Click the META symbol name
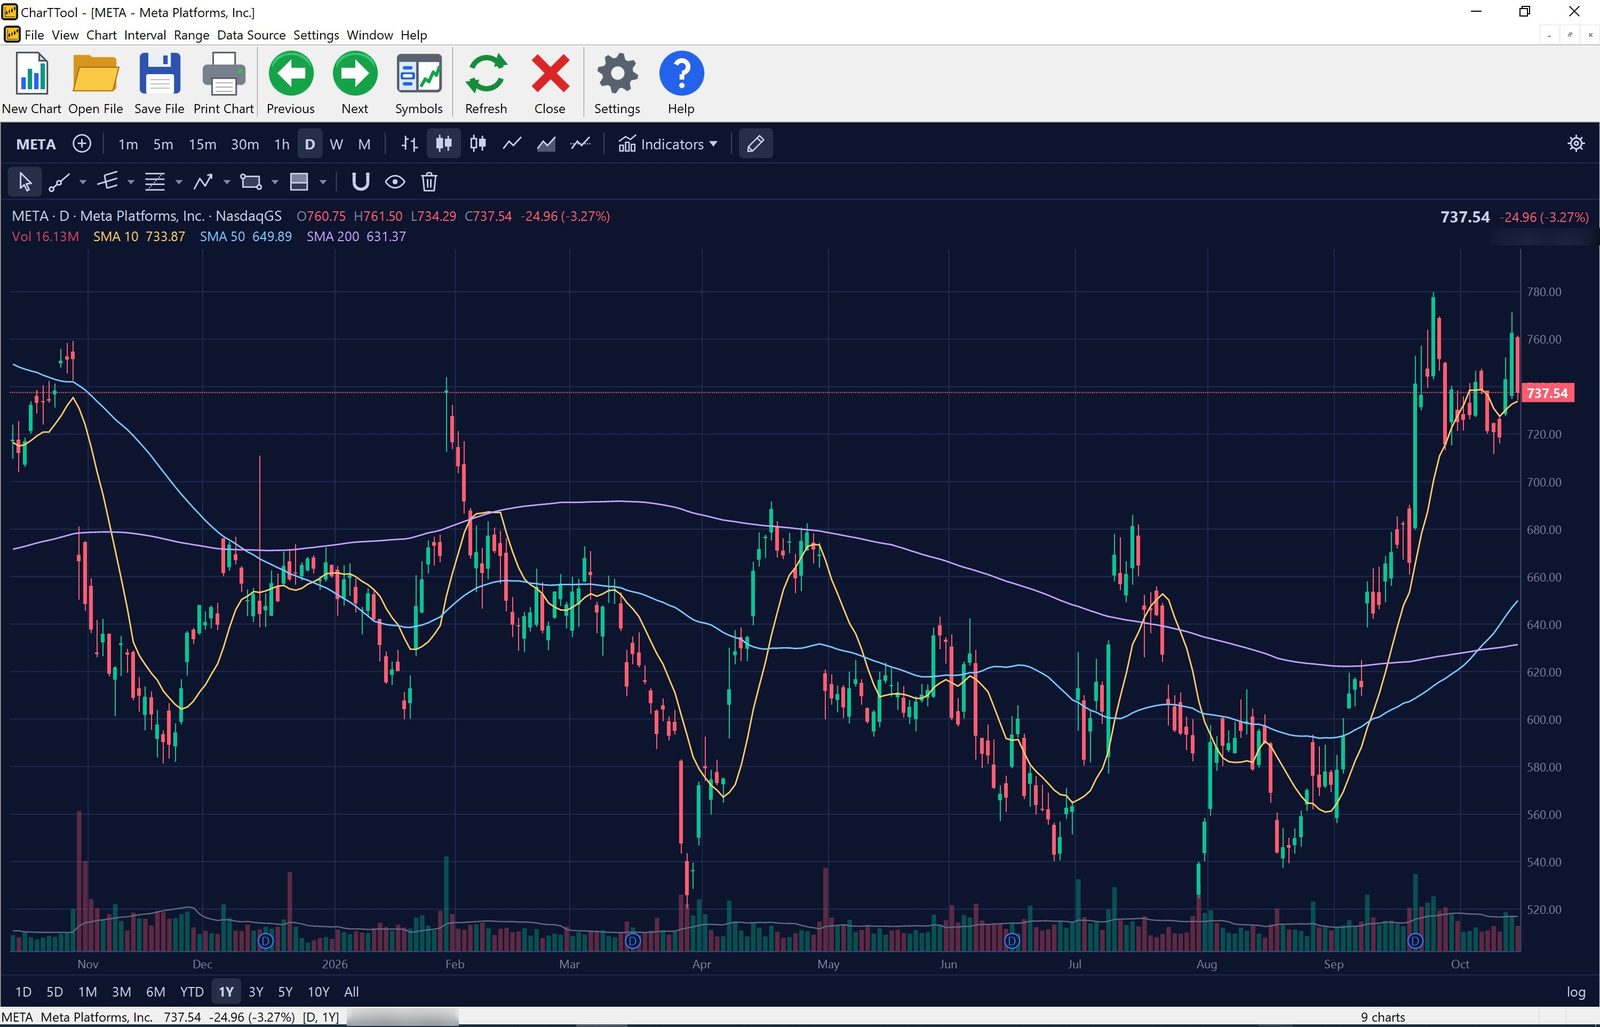The image size is (1600, 1027). pos(36,144)
